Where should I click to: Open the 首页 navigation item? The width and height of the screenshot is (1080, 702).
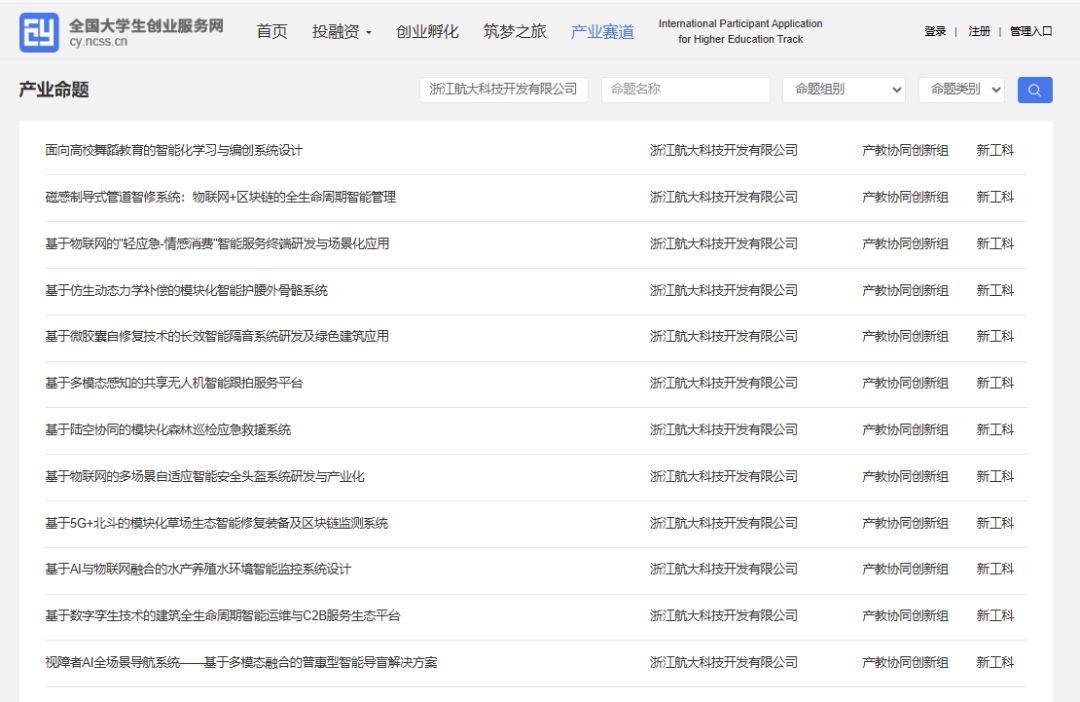pyautogui.click(x=272, y=32)
